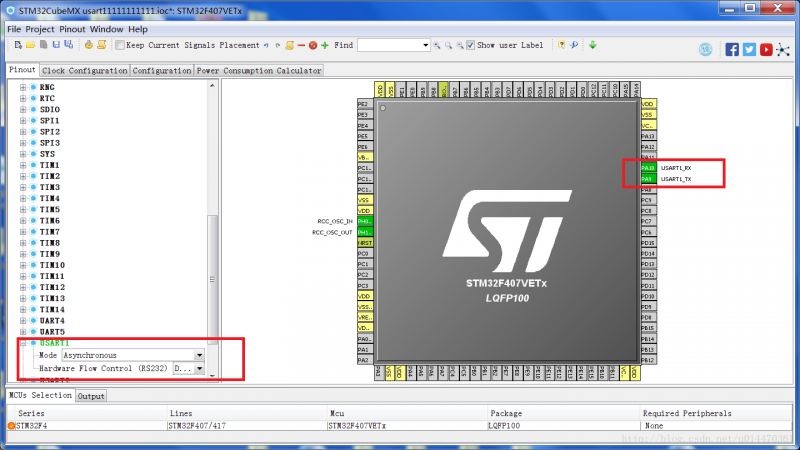Click the New Project toolbar icon
The width and height of the screenshot is (800, 450).
(x=18, y=45)
